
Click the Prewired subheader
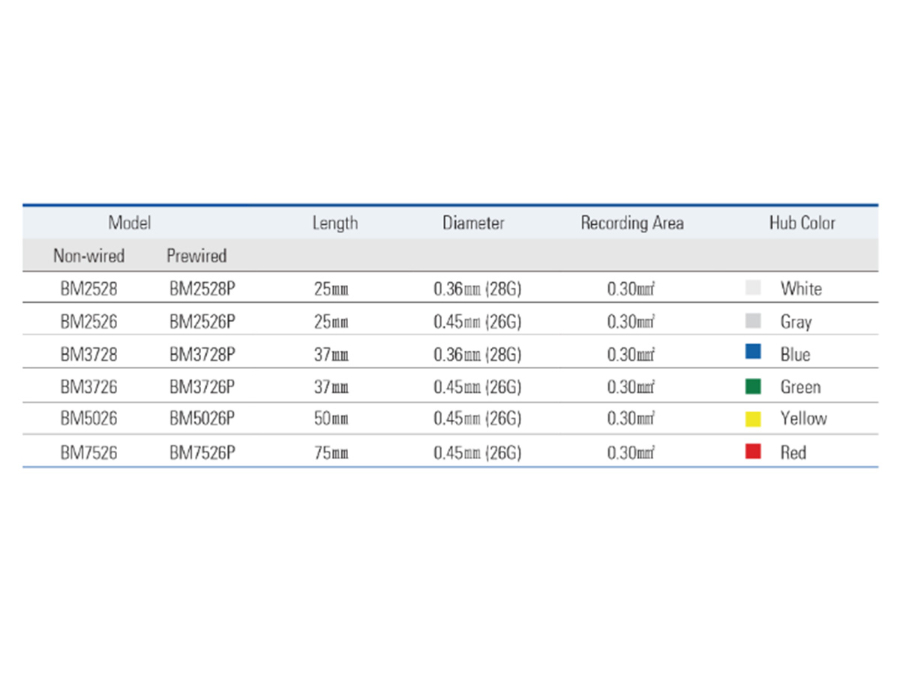[196, 255]
